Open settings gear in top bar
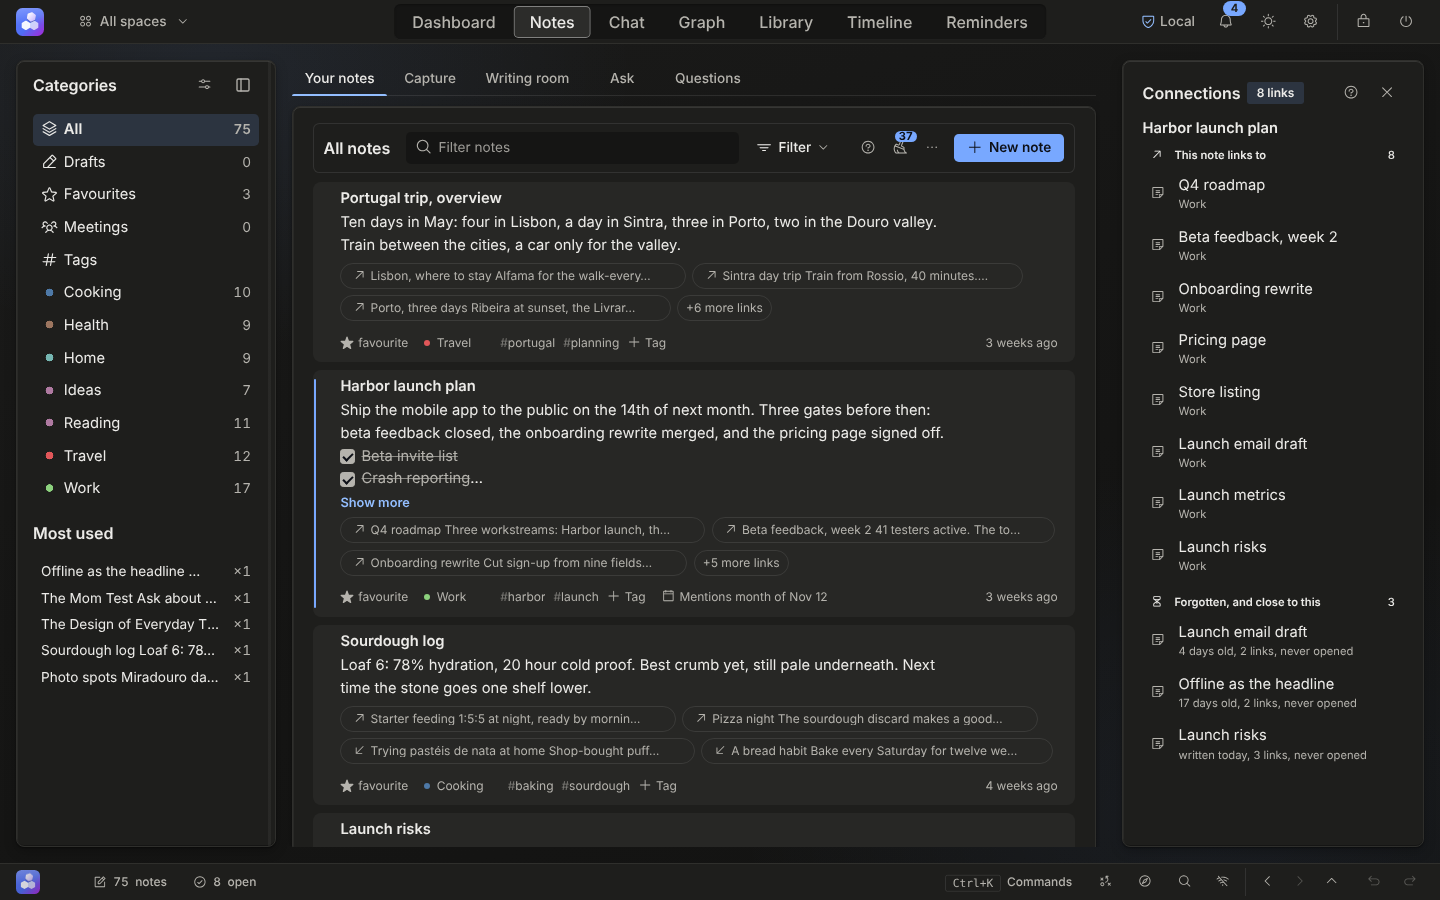 pyautogui.click(x=1310, y=21)
